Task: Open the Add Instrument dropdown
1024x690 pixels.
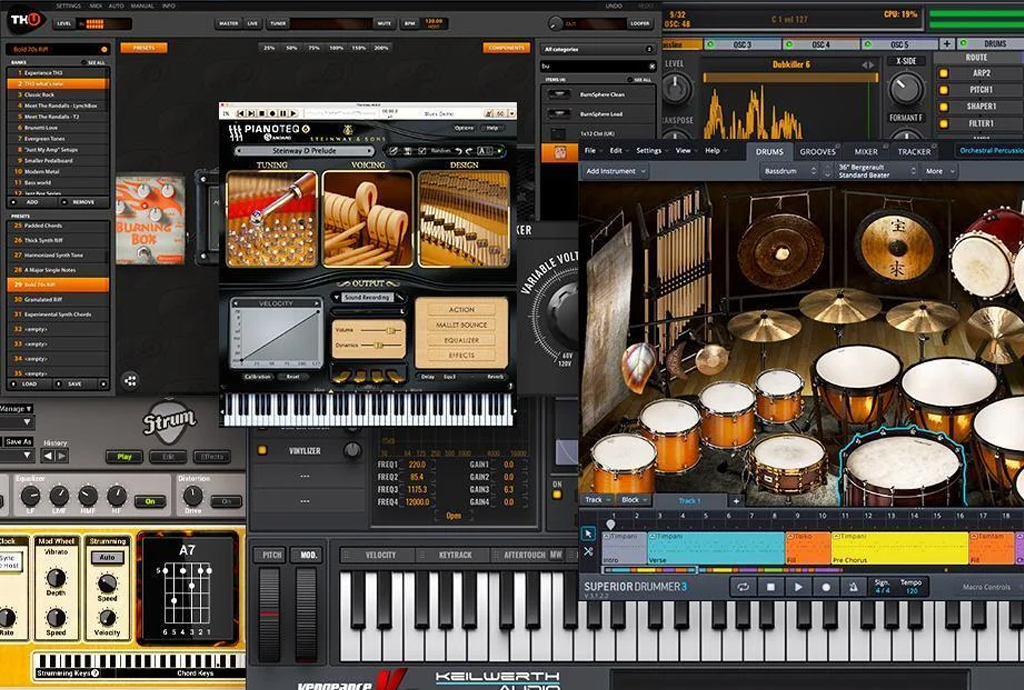Action: tap(616, 171)
